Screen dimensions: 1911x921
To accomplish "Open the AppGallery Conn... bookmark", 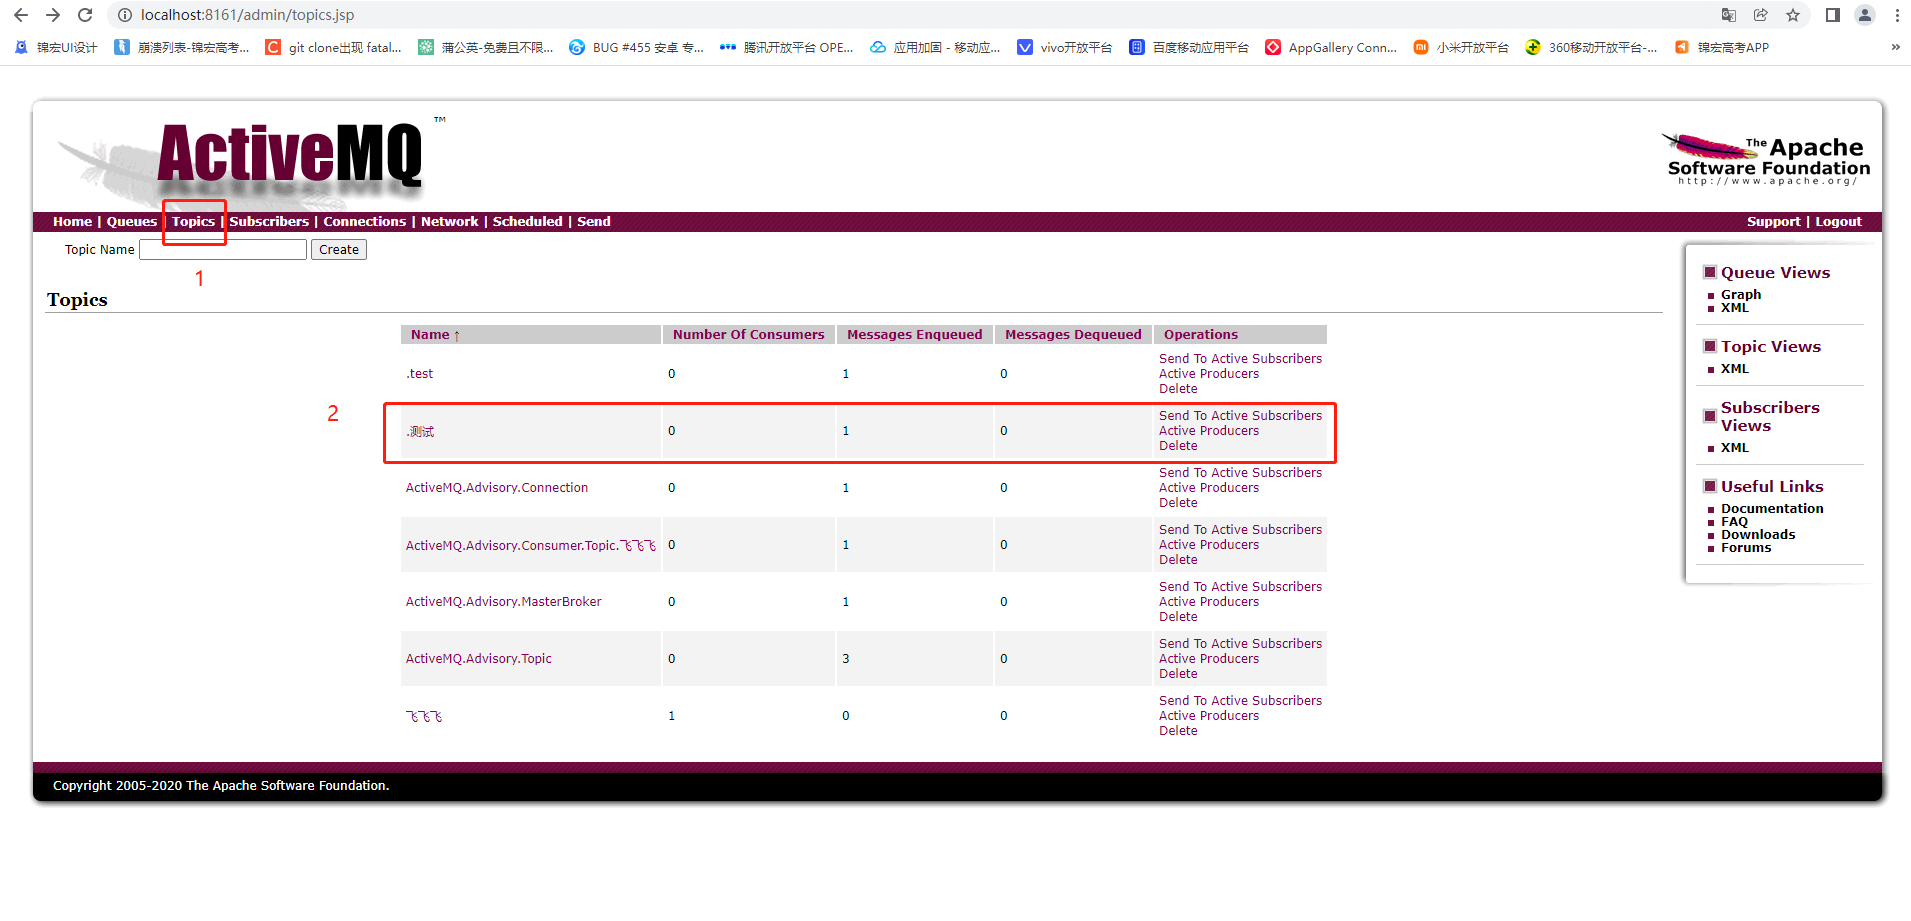I will (x=1331, y=47).
